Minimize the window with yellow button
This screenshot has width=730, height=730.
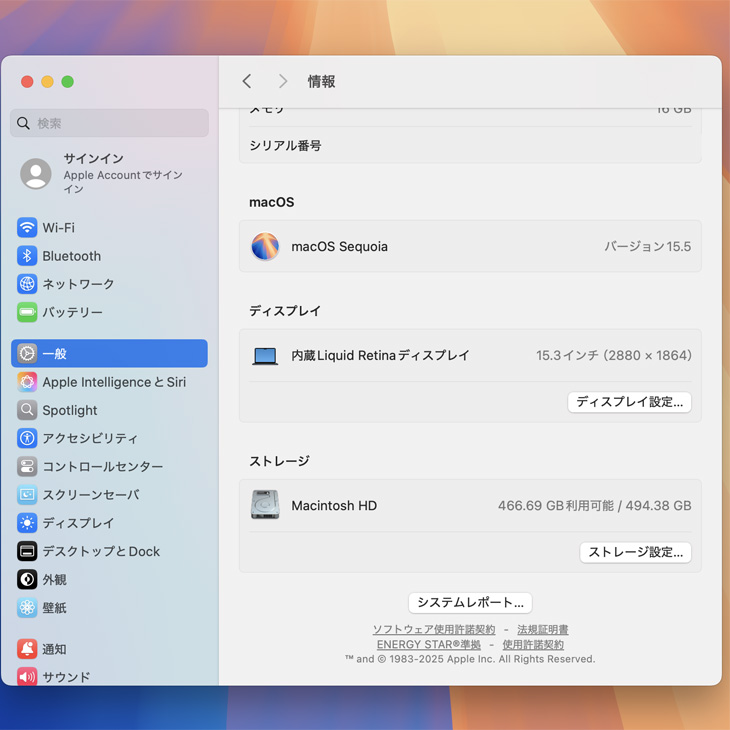pyautogui.click(x=47, y=81)
